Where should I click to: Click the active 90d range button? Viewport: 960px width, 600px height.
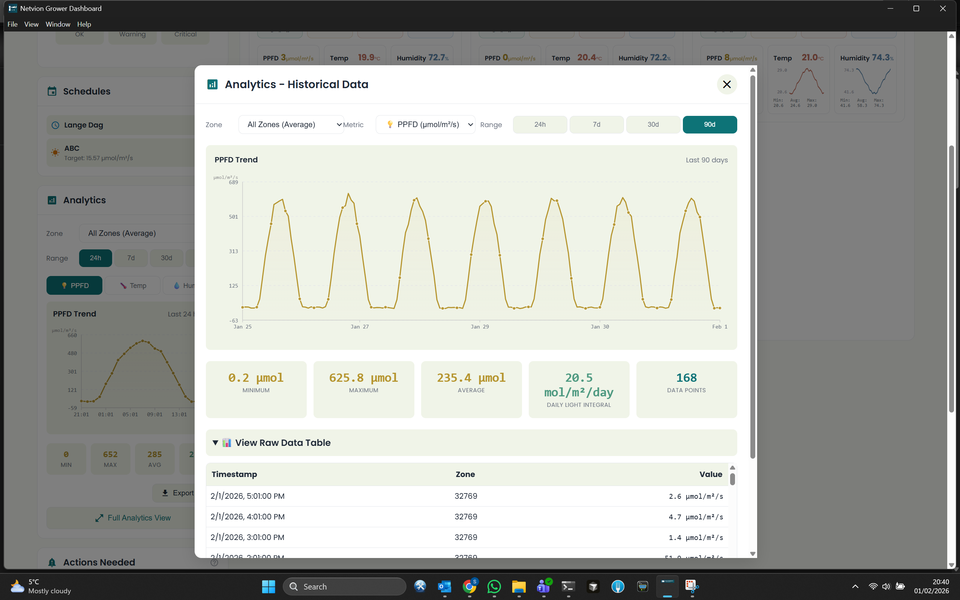709,125
